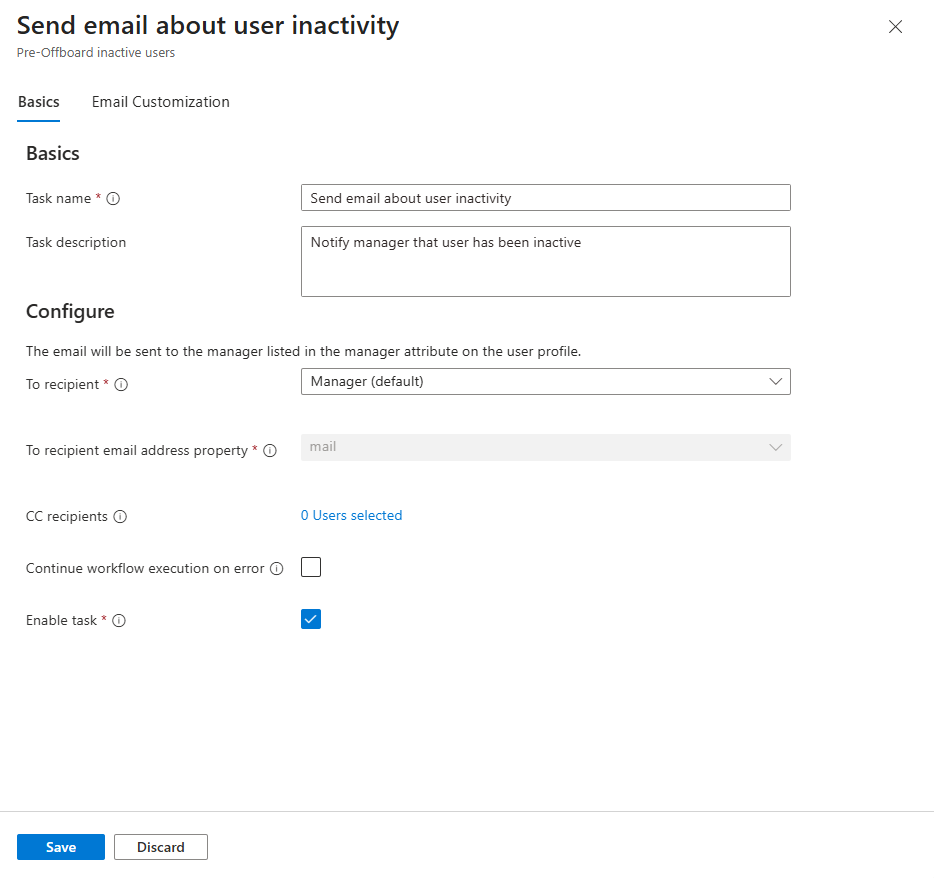Click the disabled mail property dropdown

(545, 447)
